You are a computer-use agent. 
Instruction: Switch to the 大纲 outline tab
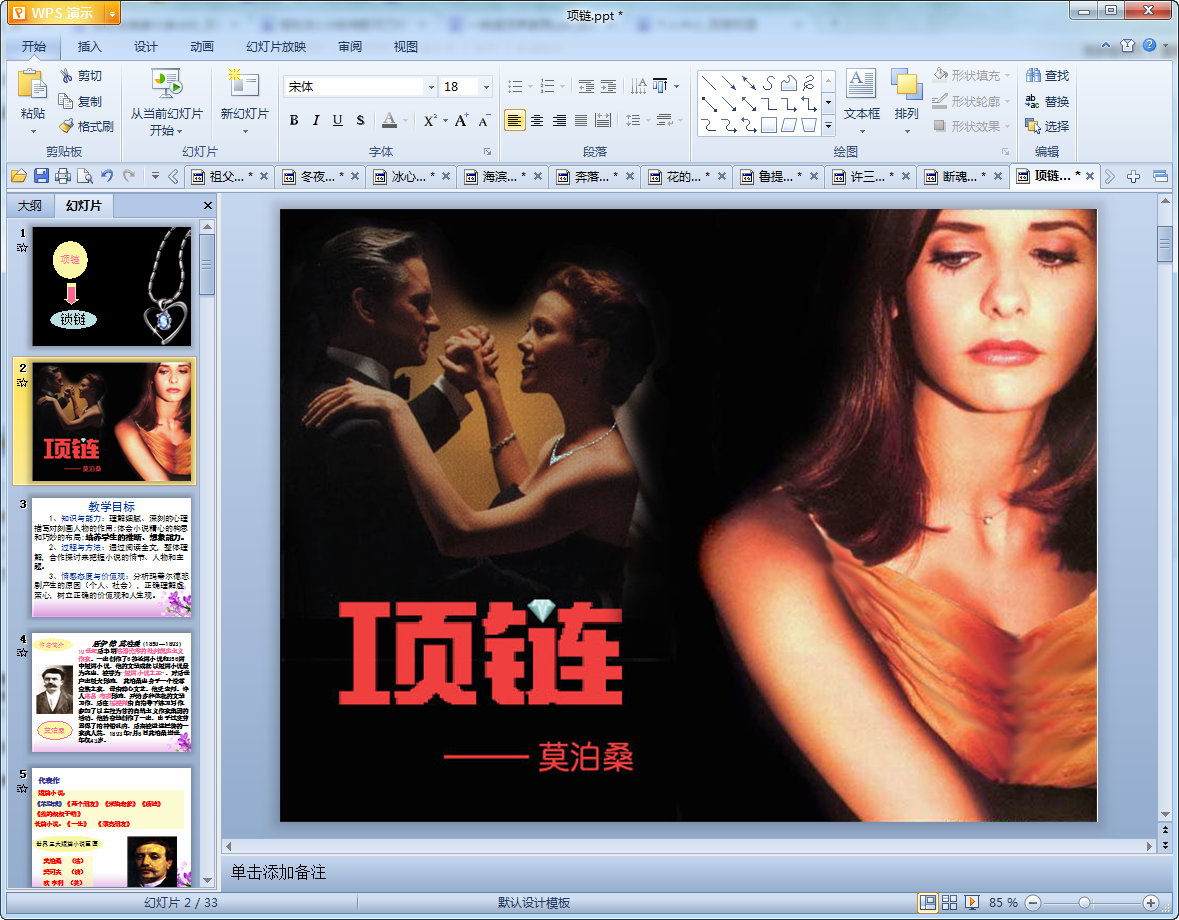(30, 206)
